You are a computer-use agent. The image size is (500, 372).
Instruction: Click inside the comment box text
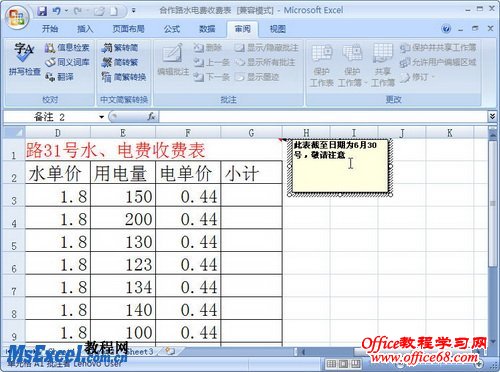coord(335,150)
